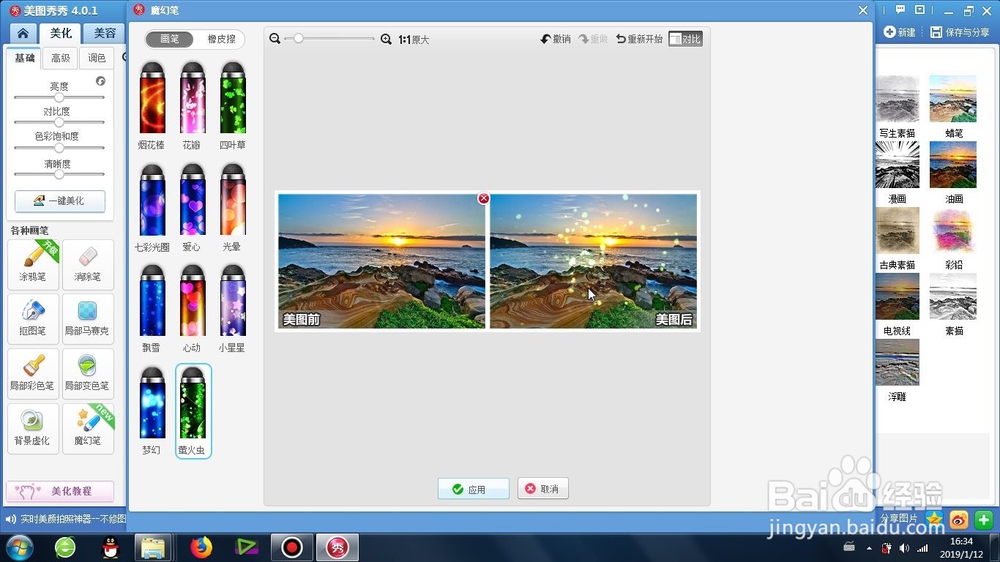Set zoom to 1:1 原大

[414, 40]
